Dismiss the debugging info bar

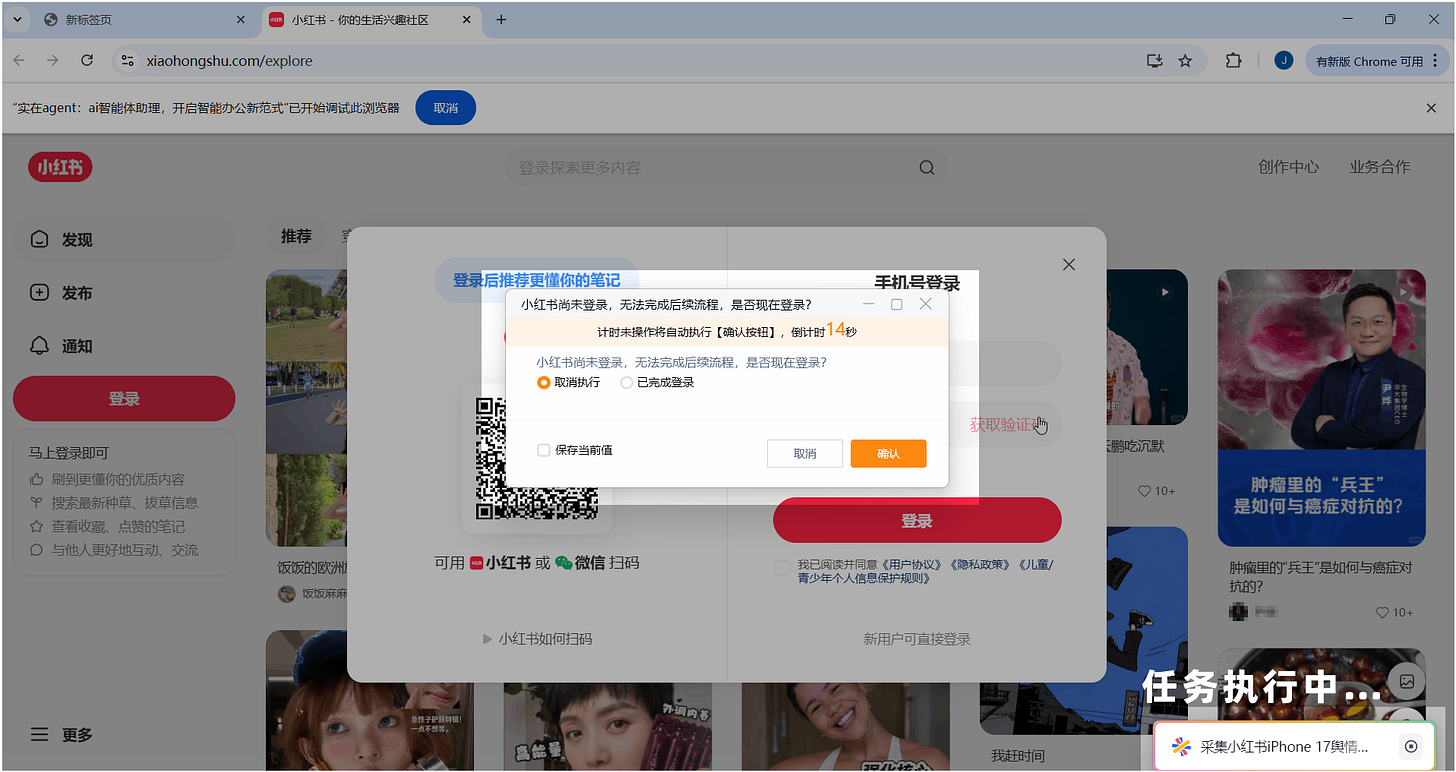(1431, 107)
